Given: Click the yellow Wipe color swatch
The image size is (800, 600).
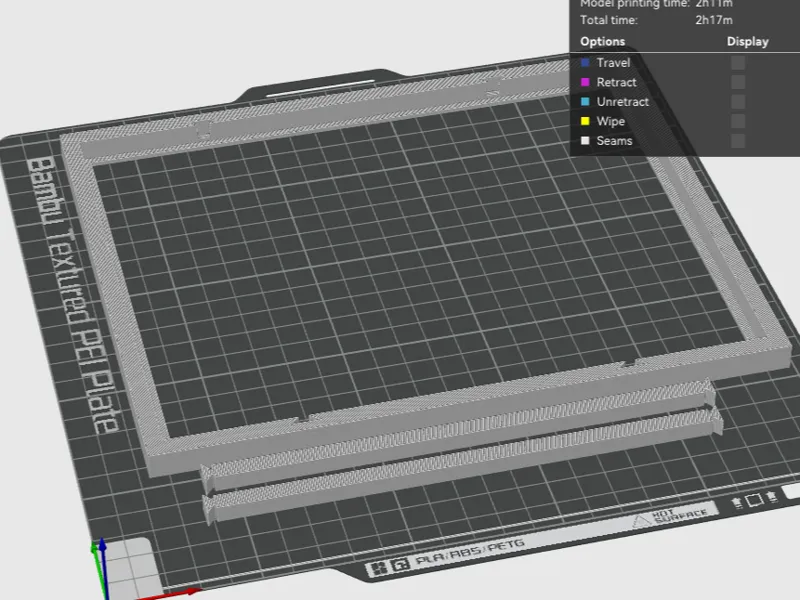Looking at the screenshot, I should 585,121.
